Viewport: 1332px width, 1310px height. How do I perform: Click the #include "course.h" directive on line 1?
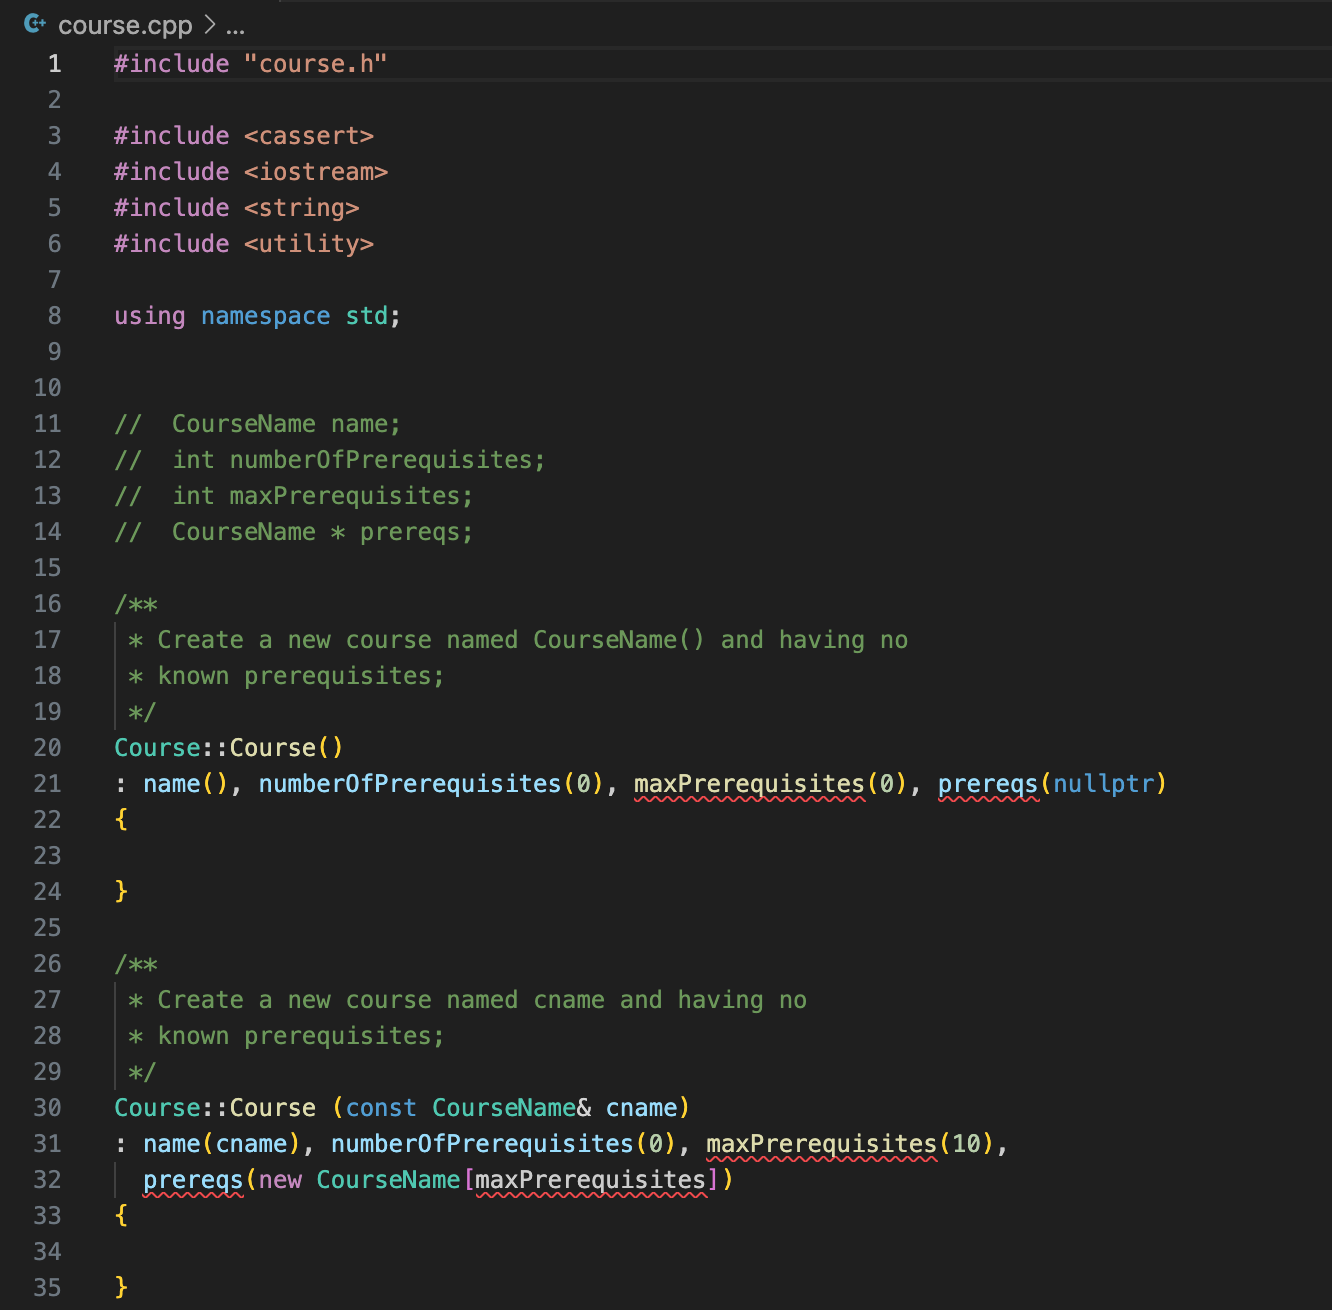(x=250, y=63)
